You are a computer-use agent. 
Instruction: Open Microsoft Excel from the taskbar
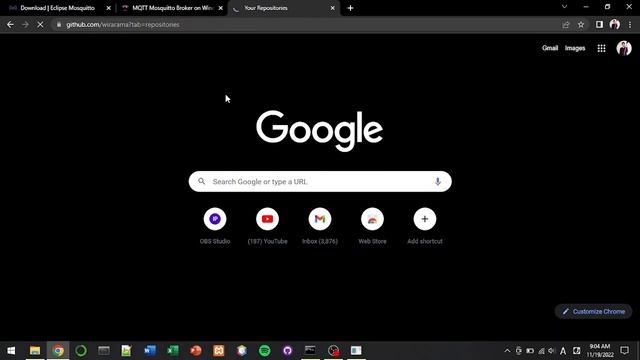point(173,351)
